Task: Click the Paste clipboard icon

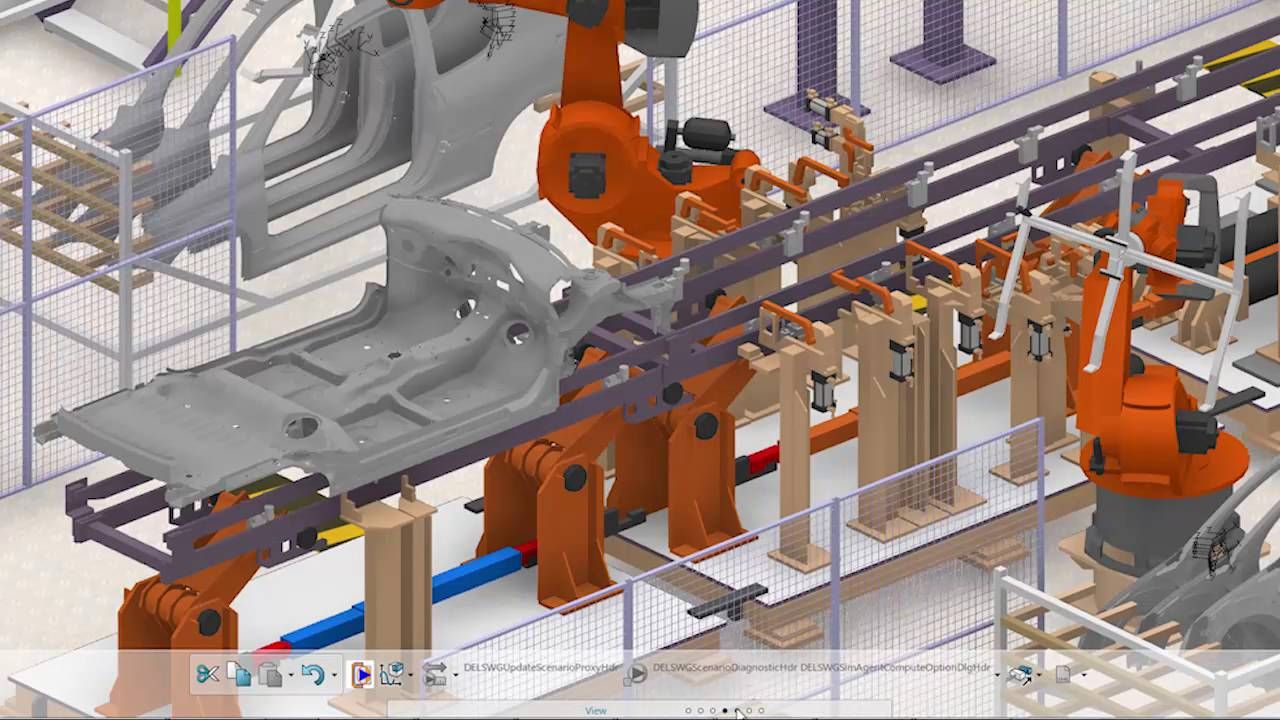Action: (270, 674)
